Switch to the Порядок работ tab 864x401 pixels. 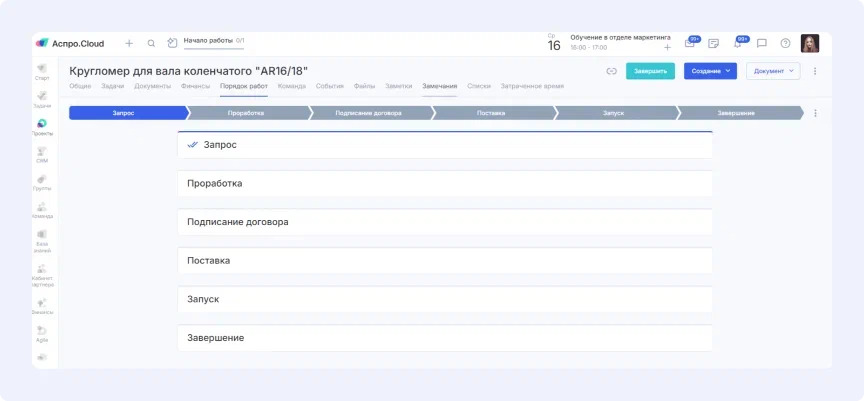click(244, 86)
